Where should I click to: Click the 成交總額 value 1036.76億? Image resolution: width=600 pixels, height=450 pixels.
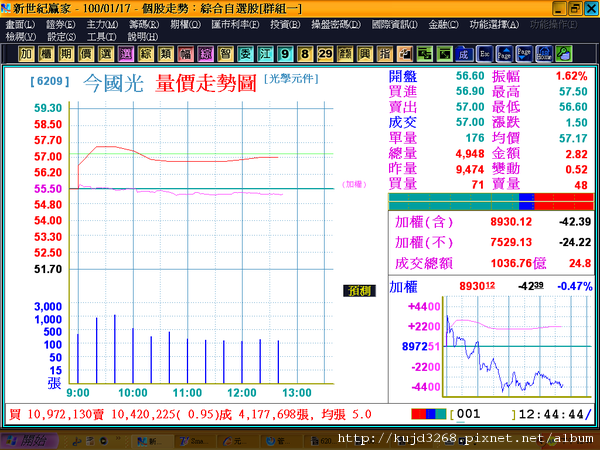pos(518,263)
